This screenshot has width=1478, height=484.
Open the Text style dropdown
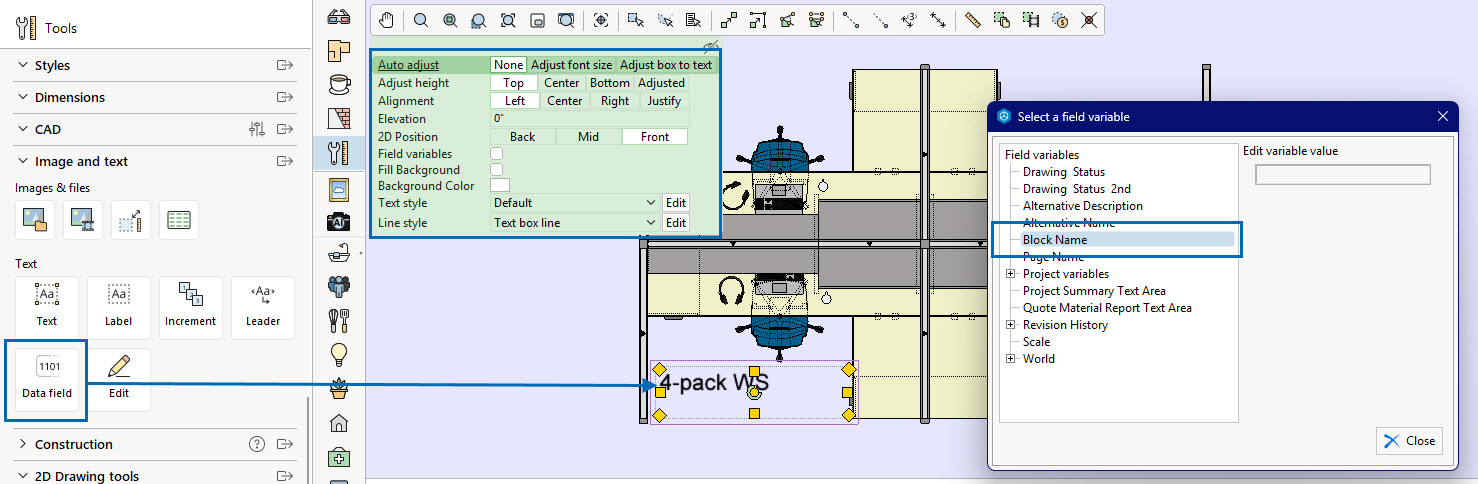(574, 203)
